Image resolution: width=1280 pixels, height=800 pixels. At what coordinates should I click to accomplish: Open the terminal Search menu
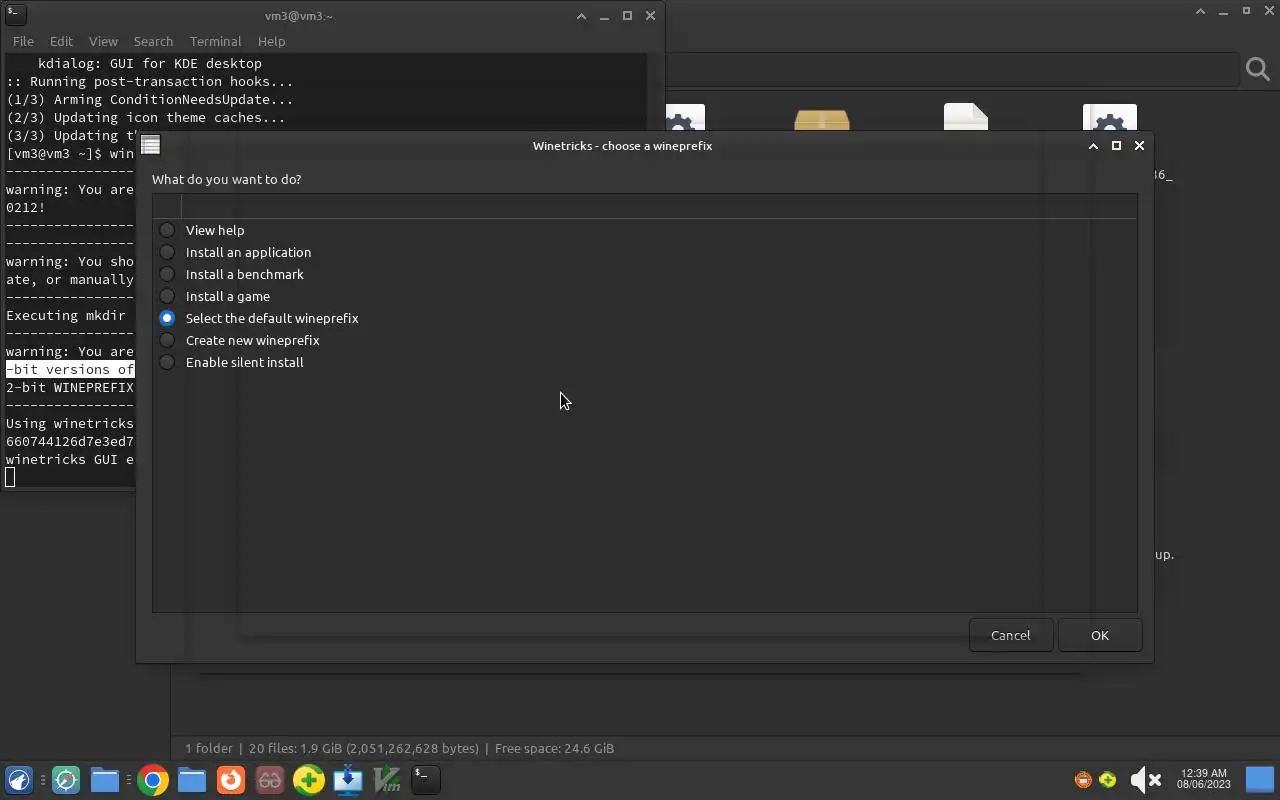[x=153, y=41]
